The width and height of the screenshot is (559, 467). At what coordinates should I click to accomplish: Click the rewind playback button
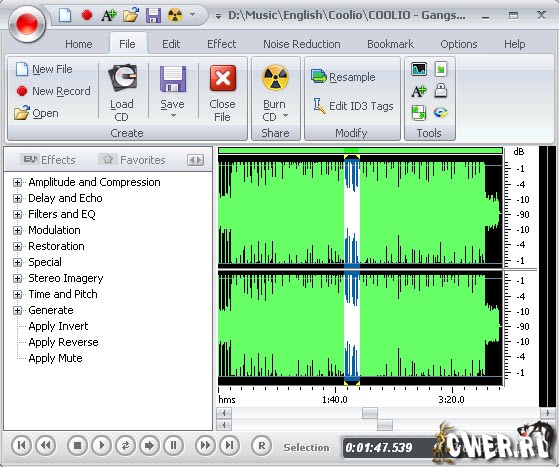coord(46,445)
